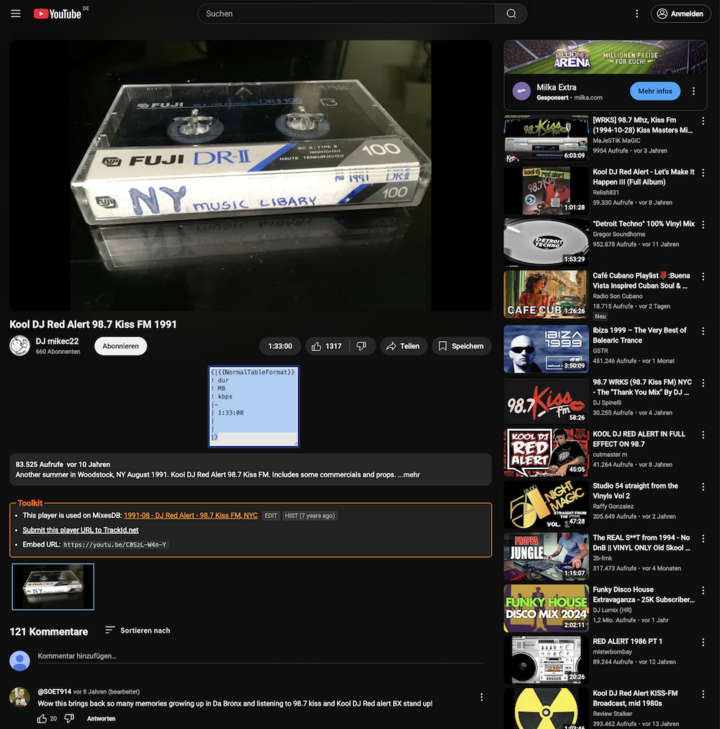The width and height of the screenshot is (720, 729).
Task: Open options for Café Cubano Playlist video
Action: click(x=703, y=276)
